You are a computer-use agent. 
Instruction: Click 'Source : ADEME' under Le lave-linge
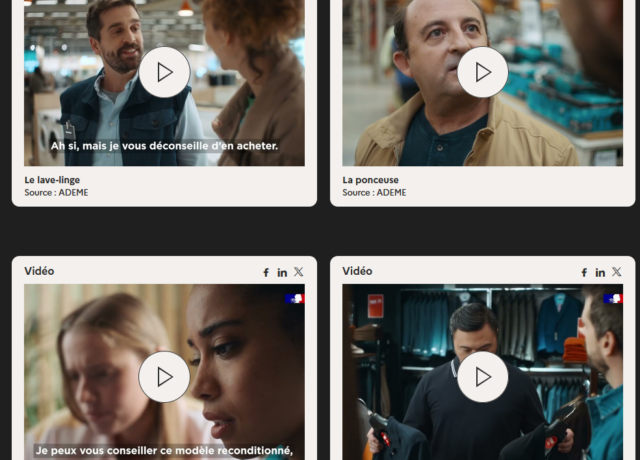pyautogui.click(x=56, y=193)
